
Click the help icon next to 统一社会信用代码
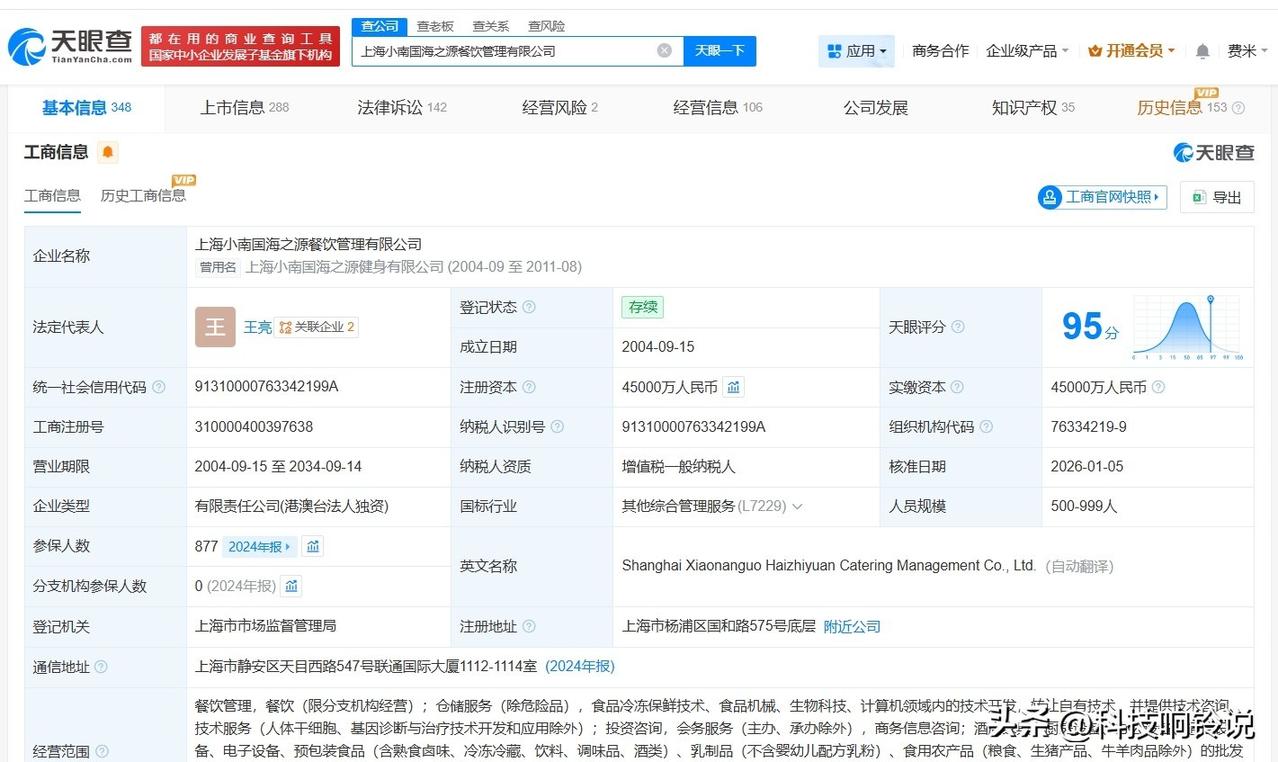158,387
